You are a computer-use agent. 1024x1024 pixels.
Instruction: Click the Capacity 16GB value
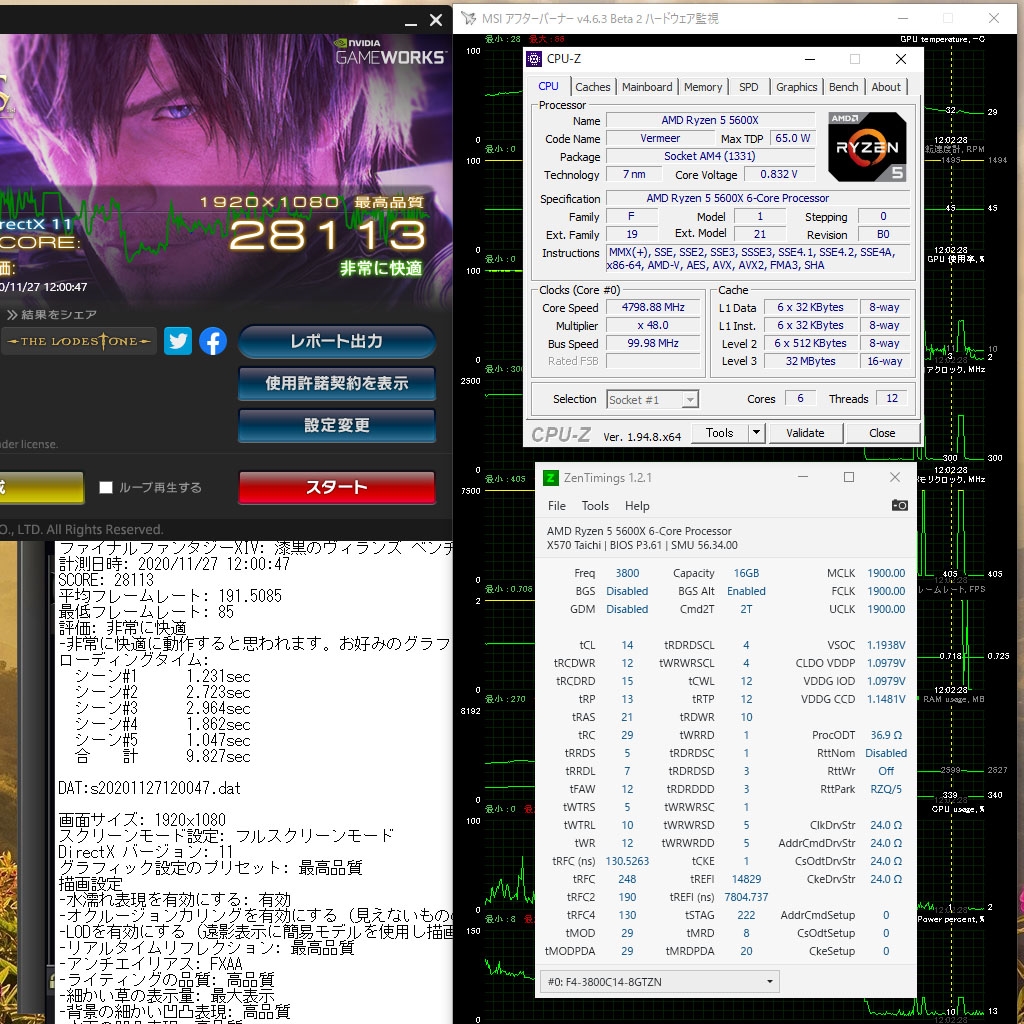746,573
